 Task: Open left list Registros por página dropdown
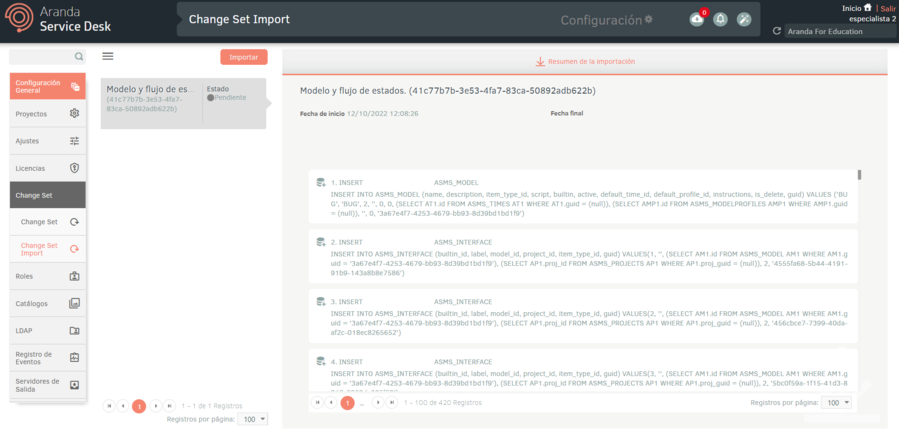pyautogui.click(x=252, y=419)
